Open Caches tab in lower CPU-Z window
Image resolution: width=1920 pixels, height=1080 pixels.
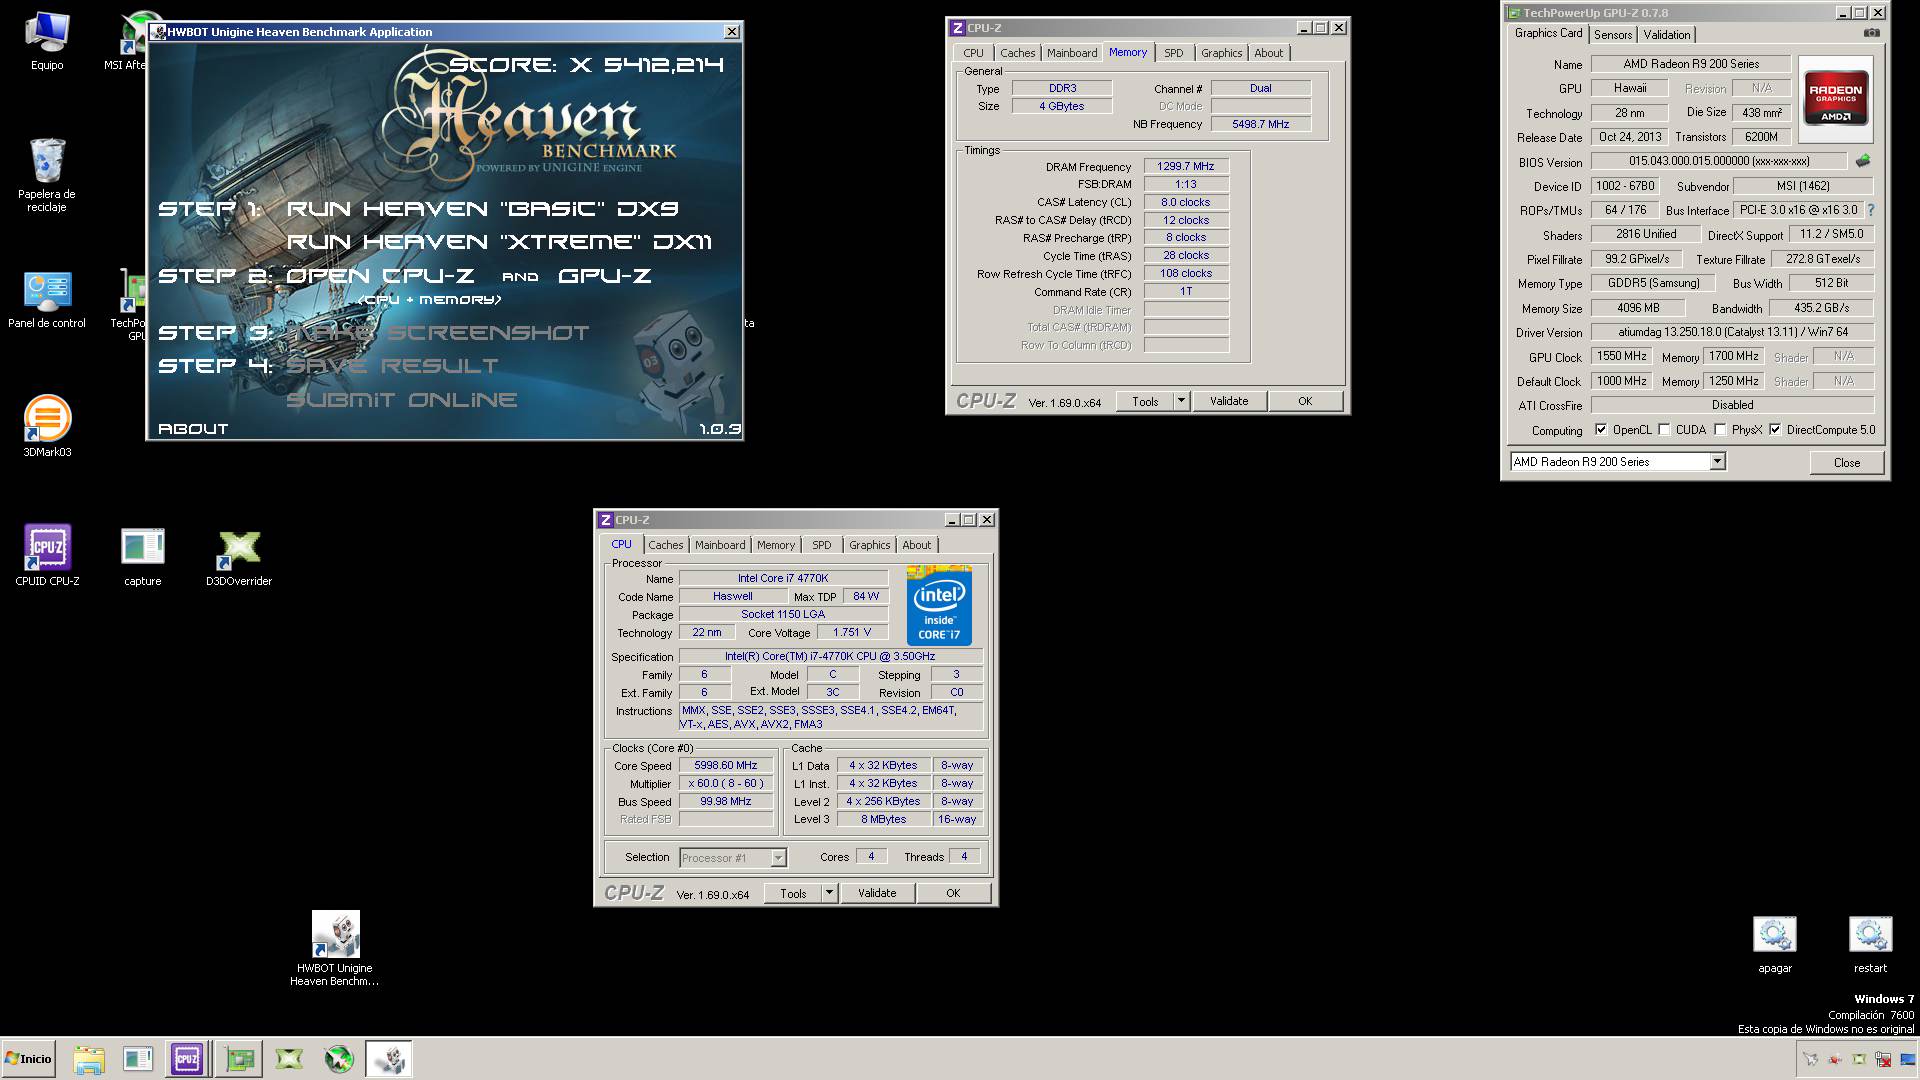coord(665,545)
